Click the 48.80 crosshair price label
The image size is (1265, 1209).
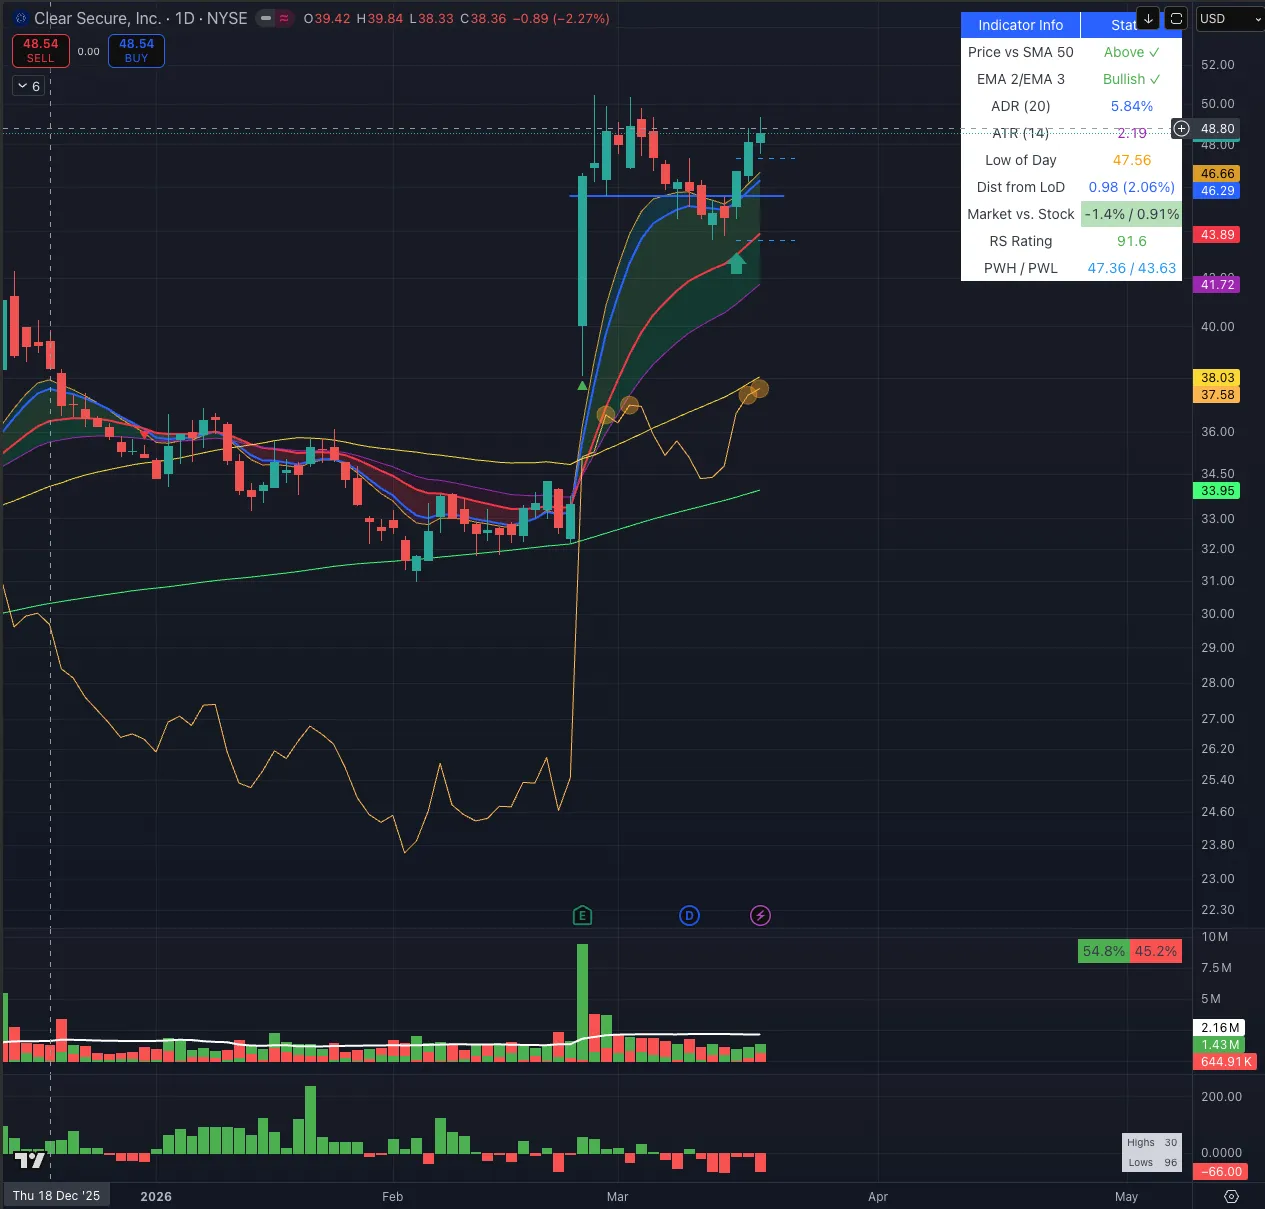coord(1217,128)
